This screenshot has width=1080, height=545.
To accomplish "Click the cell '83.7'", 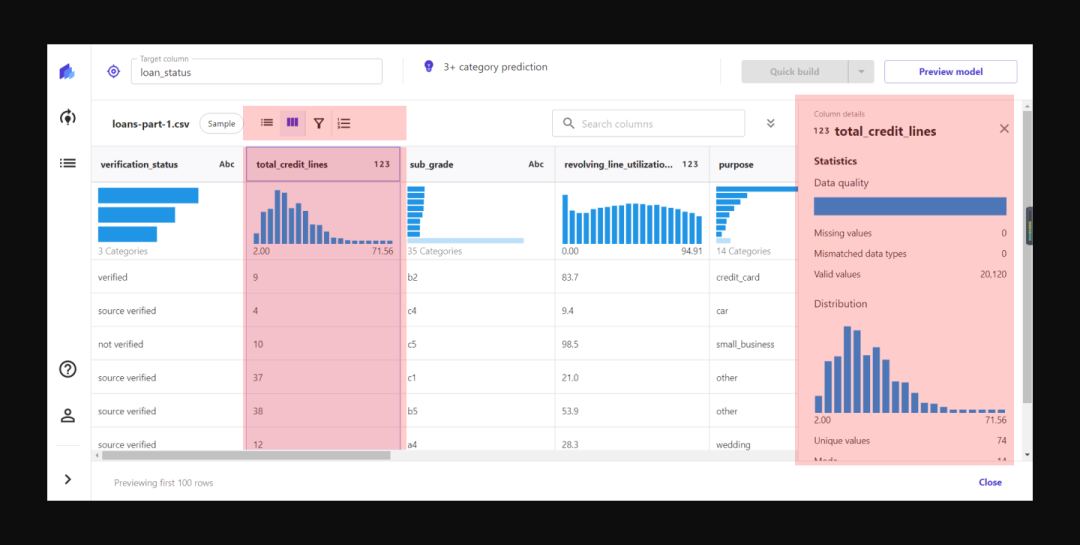I will click(x=571, y=277).
